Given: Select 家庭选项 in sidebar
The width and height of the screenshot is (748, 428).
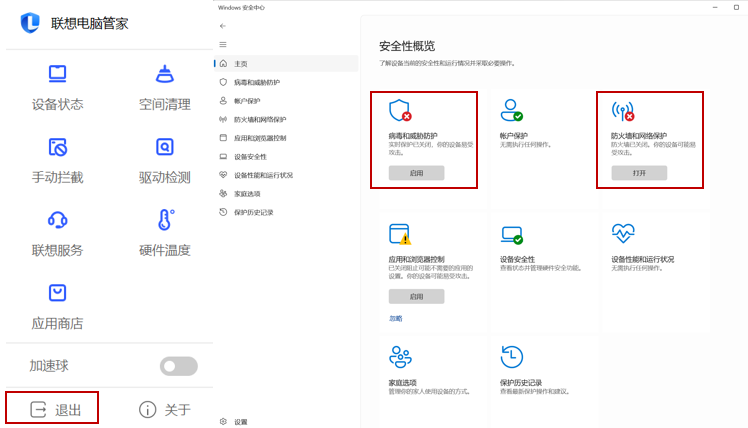Looking at the screenshot, I should point(286,194).
